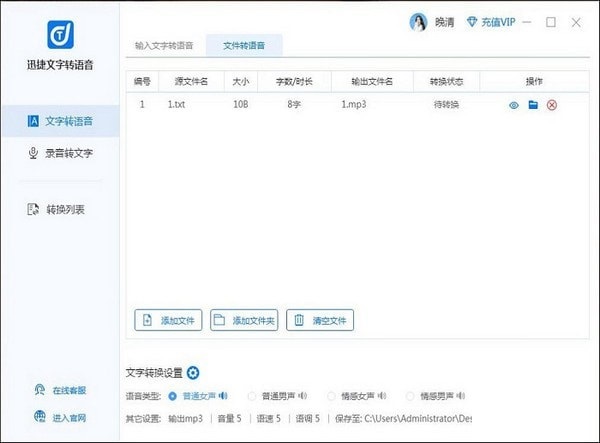This screenshot has width=600, height=443.
Task: Open output folder icon for 1.txt
Action: [x=533, y=104]
